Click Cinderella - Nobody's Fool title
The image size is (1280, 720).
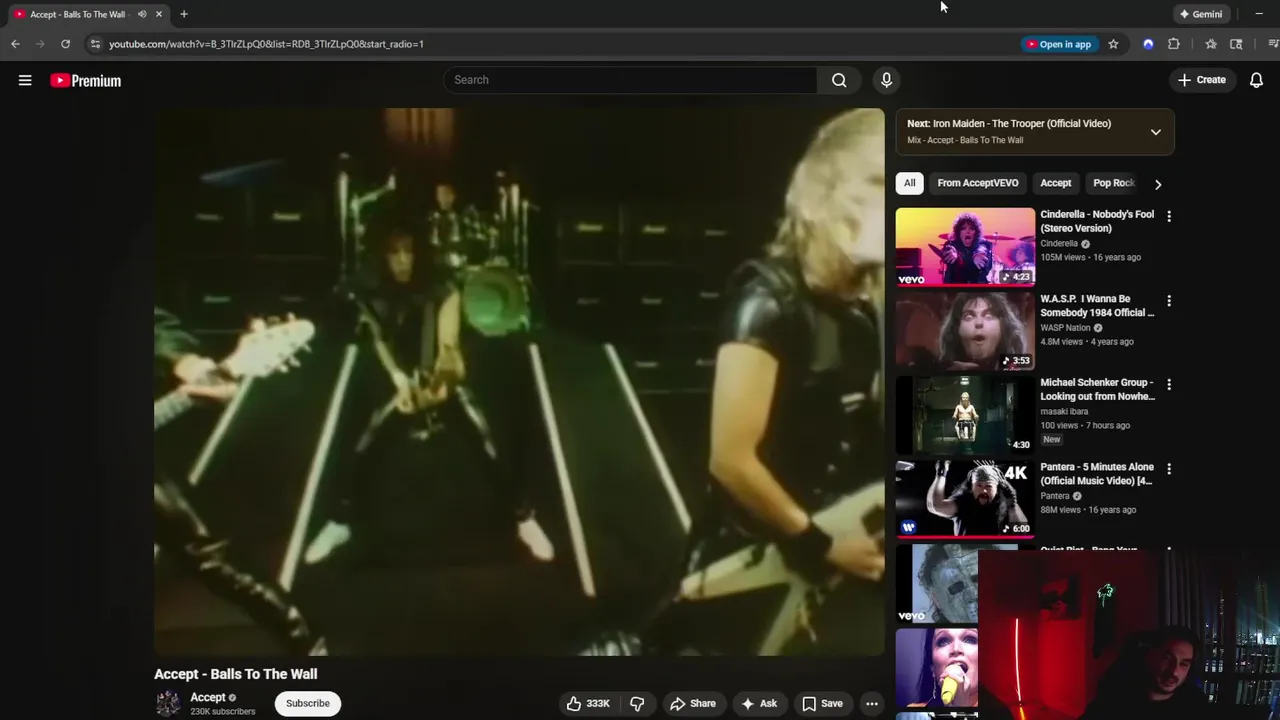(1097, 221)
